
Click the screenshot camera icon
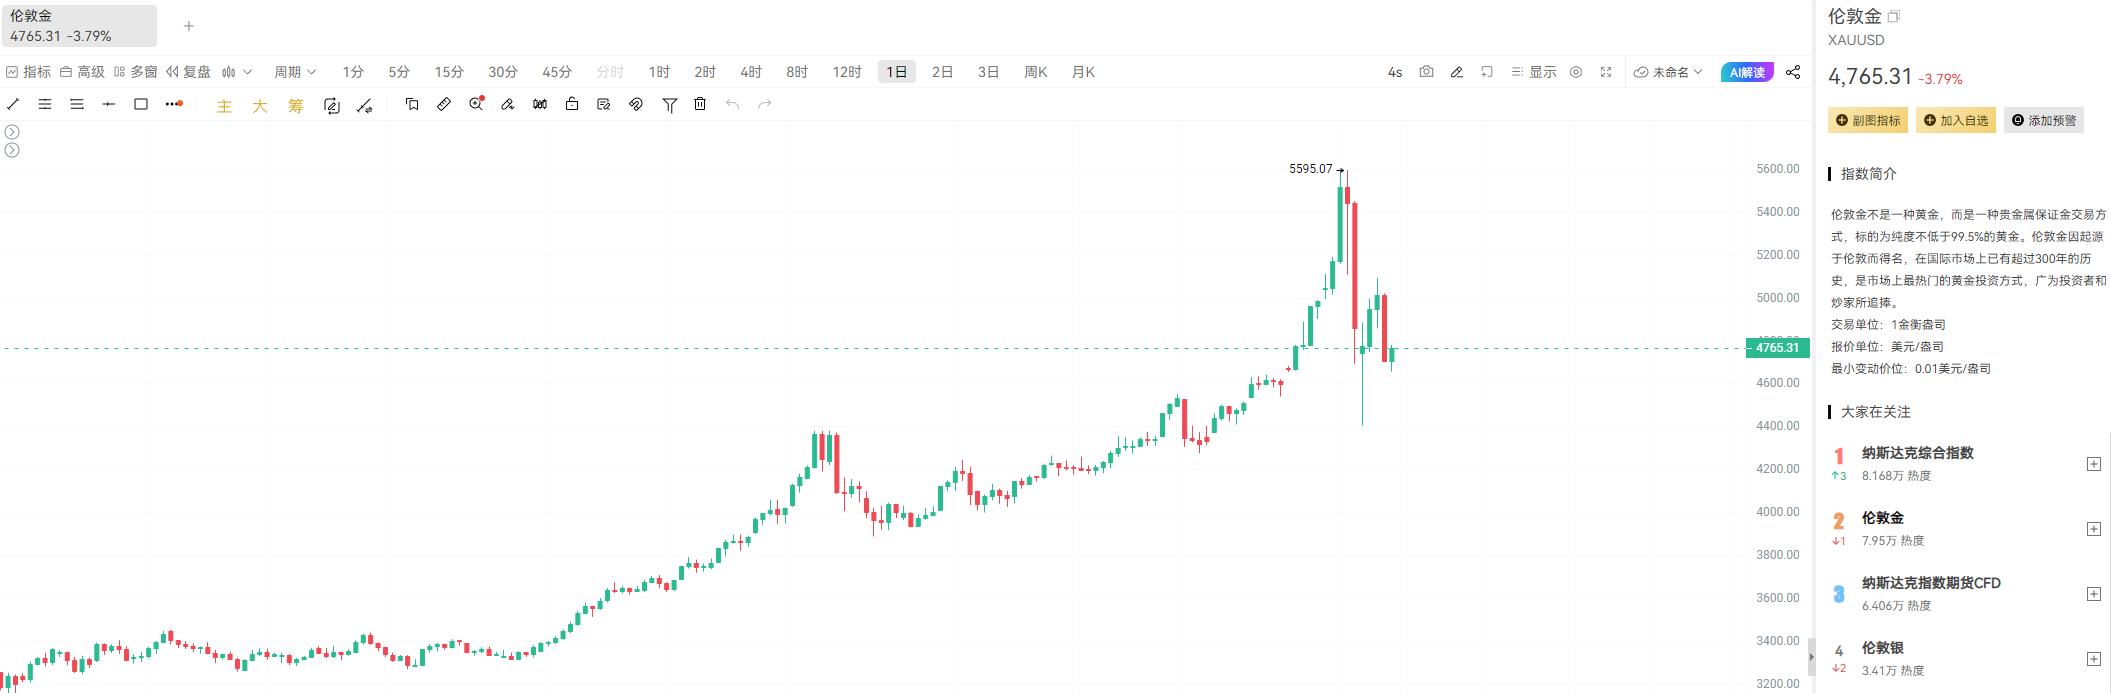1426,72
